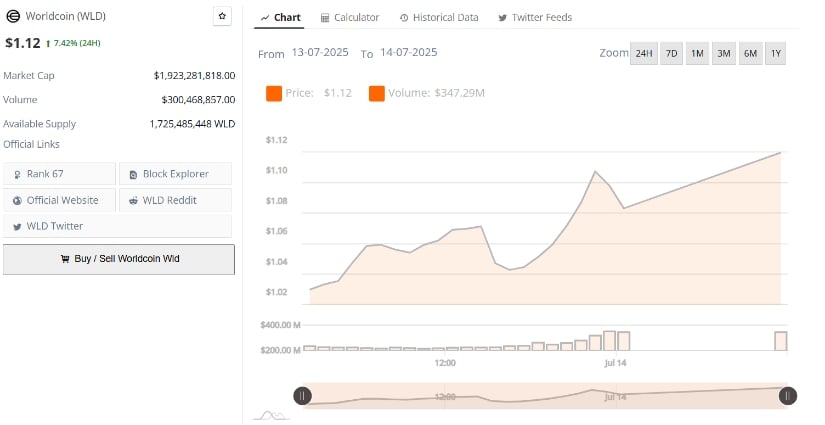Viewport: 825px width, 425px height.
Task: Click the To date field 14-07-2025
Action: (409, 52)
